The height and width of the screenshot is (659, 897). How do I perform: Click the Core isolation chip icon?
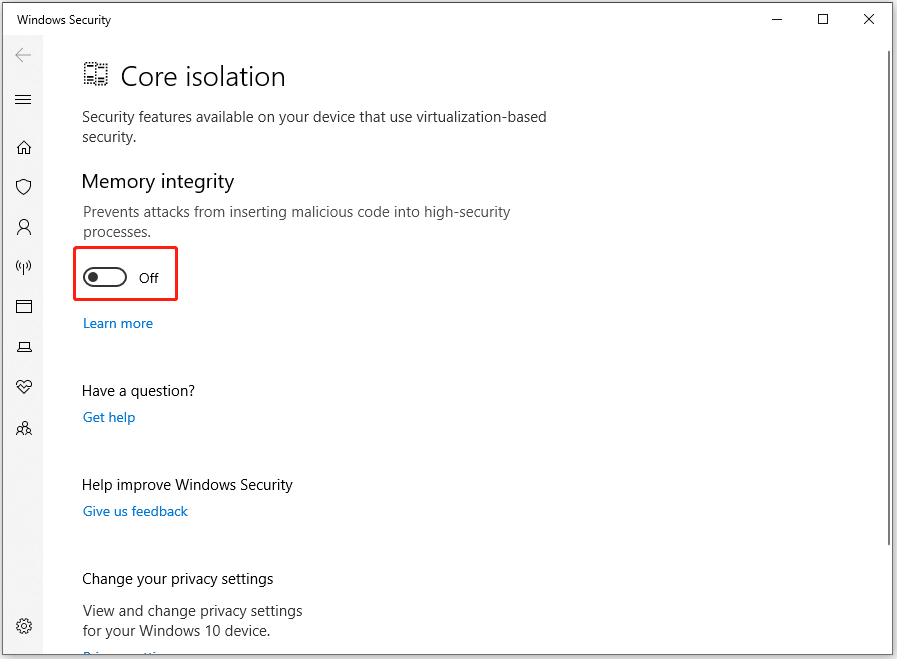click(96, 74)
